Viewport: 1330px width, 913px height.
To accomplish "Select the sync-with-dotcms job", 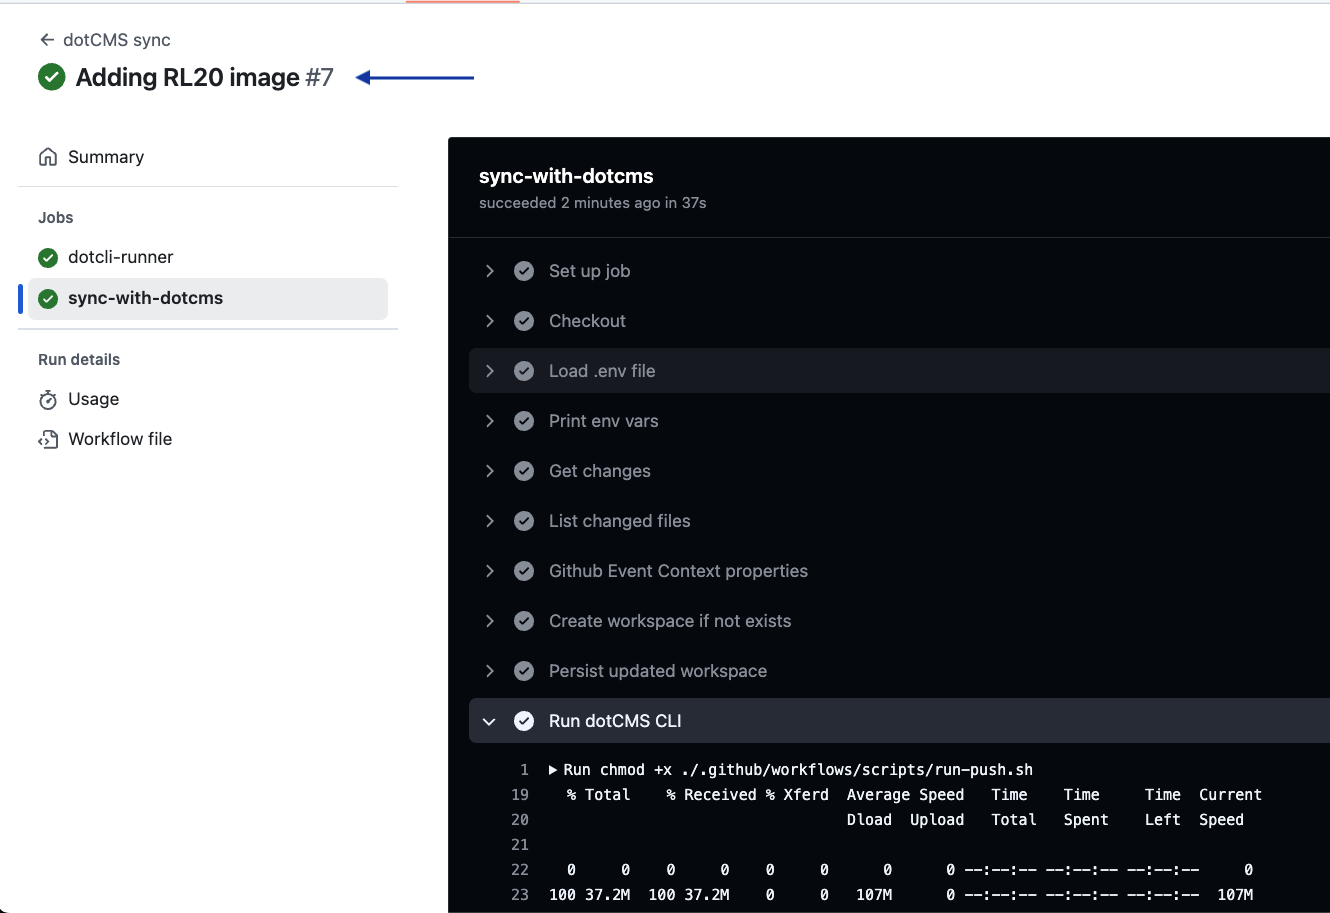I will point(145,298).
